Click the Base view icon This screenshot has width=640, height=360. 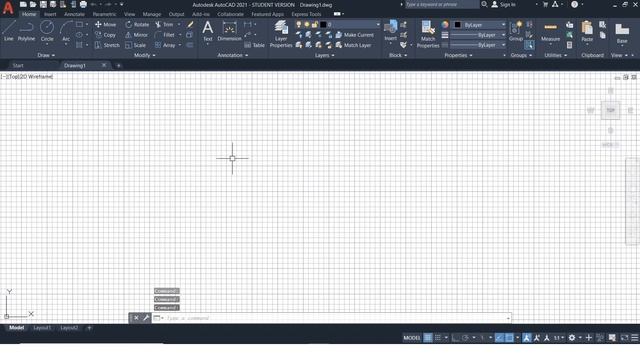coord(622,33)
